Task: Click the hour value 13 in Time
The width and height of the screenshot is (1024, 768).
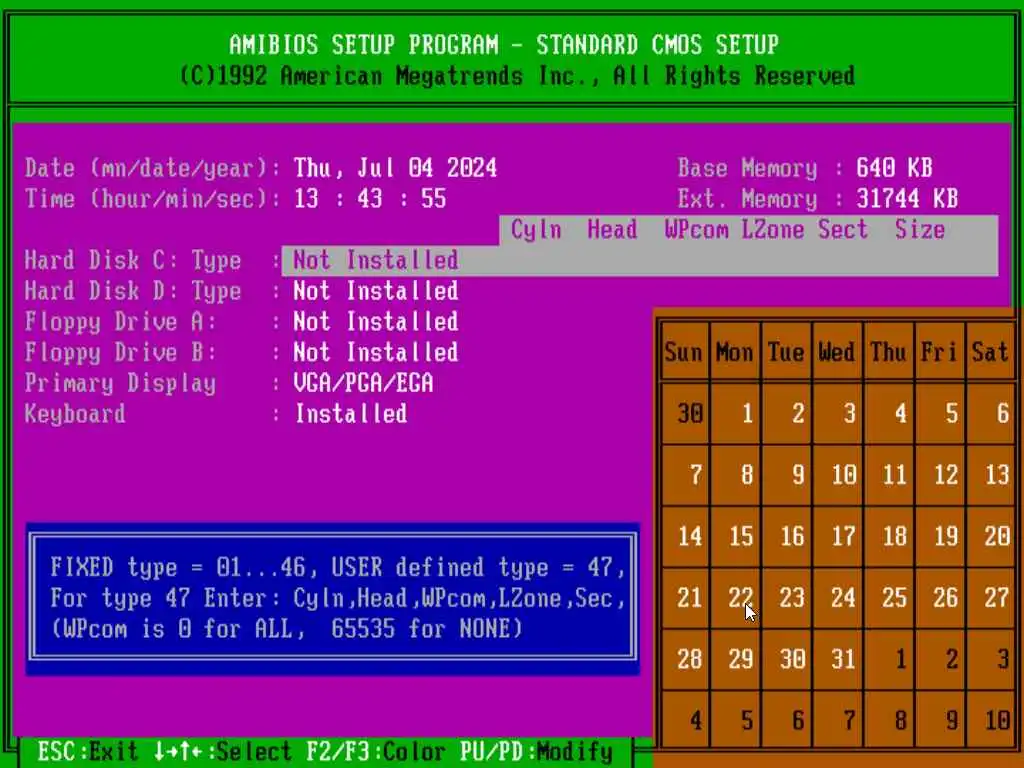Action: [x=306, y=199]
